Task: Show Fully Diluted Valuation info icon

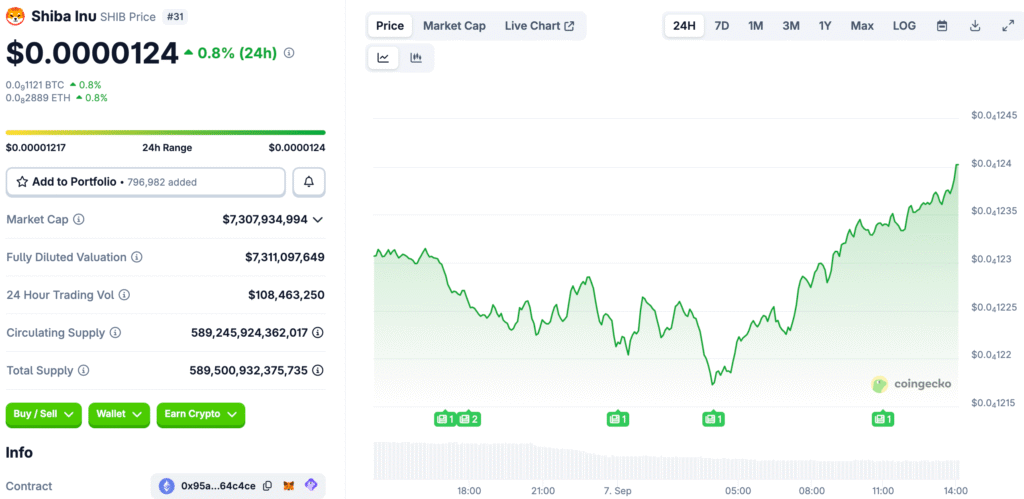Action: pyautogui.click(x=136, y=257)
